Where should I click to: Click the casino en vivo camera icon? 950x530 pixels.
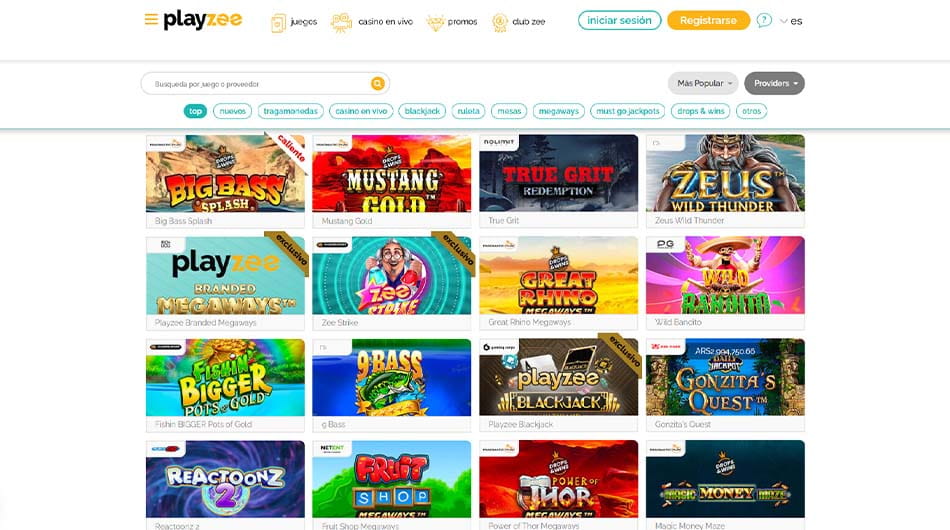[x=341, y=22]
